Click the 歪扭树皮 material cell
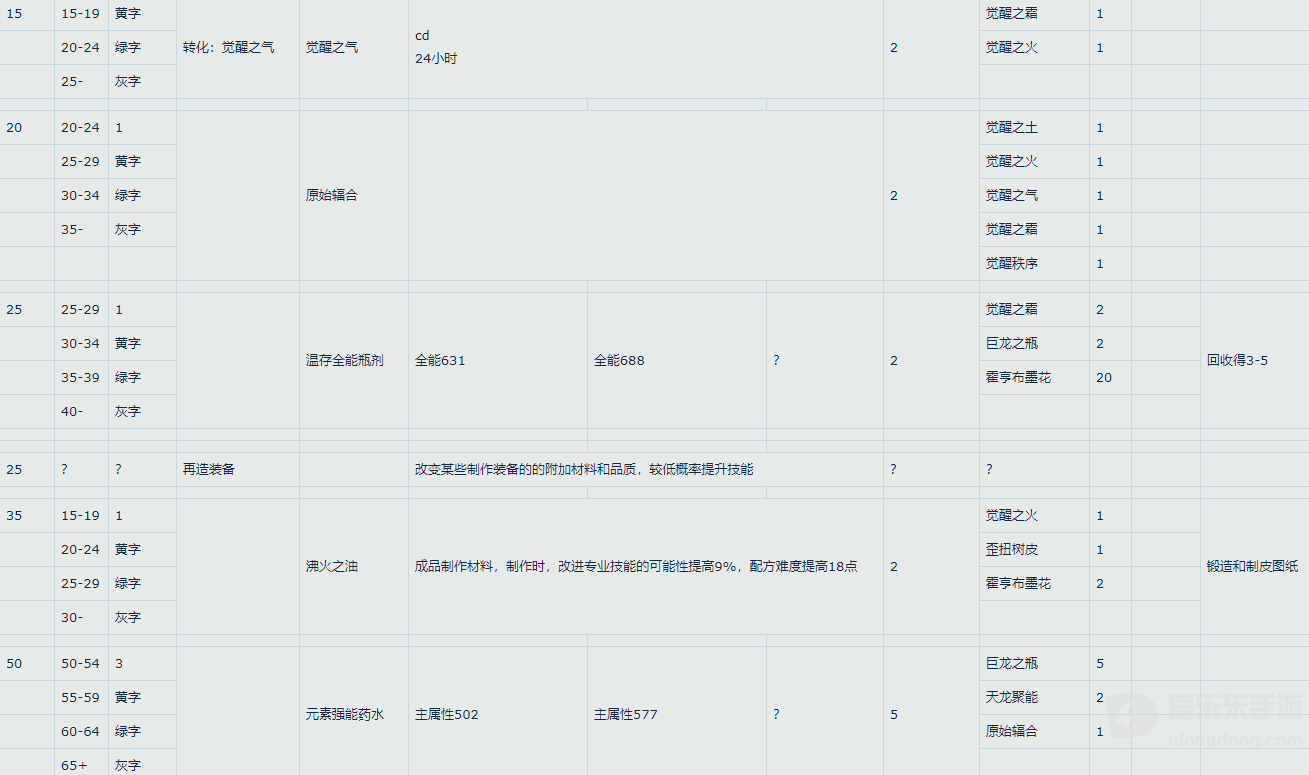1309x775 pixels. [x=1011, y=549]
